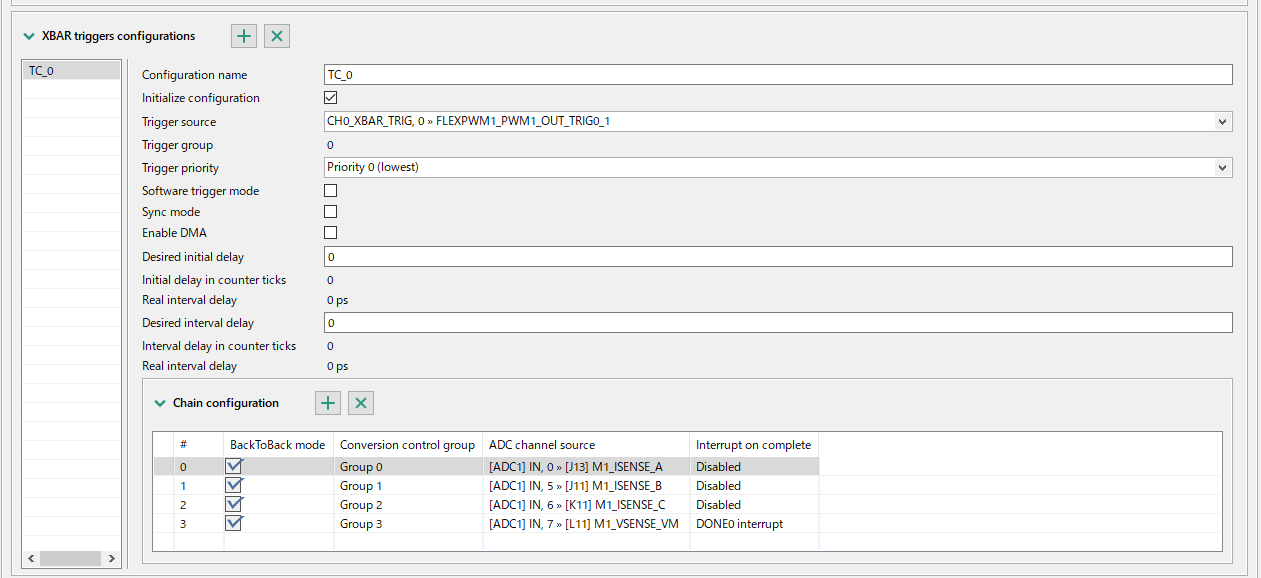Click the right arrow of the list scrollbar
The height and width of the screenshot is (578, 1261).
click(x=110, y=558)
